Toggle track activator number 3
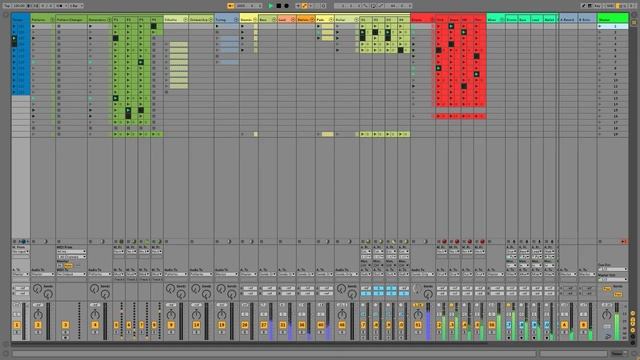The image size is (640, 360). tap(65, 325)
